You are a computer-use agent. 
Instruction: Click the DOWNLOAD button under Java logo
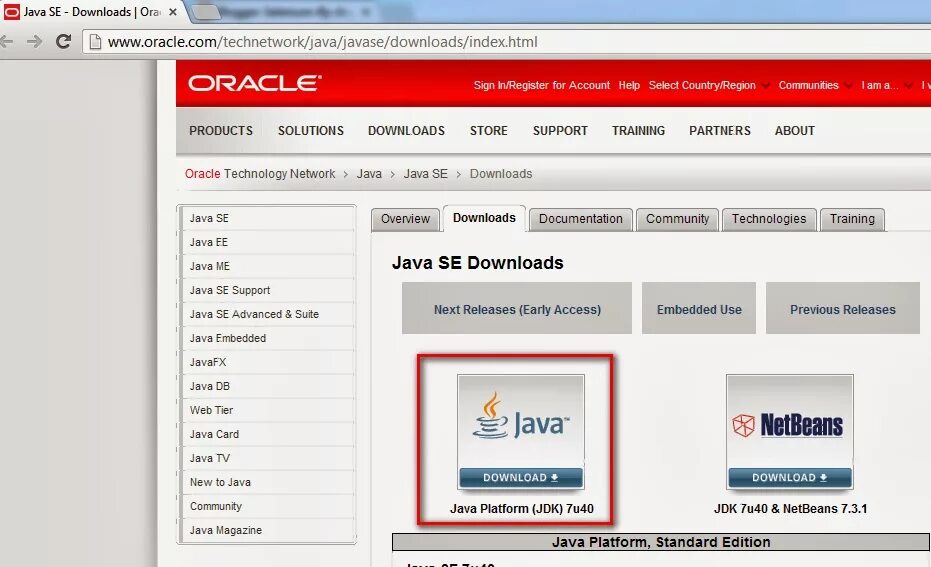(521, 478)
